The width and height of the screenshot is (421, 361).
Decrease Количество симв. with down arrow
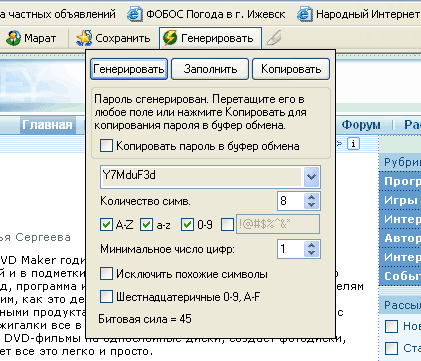click(312, 205)
